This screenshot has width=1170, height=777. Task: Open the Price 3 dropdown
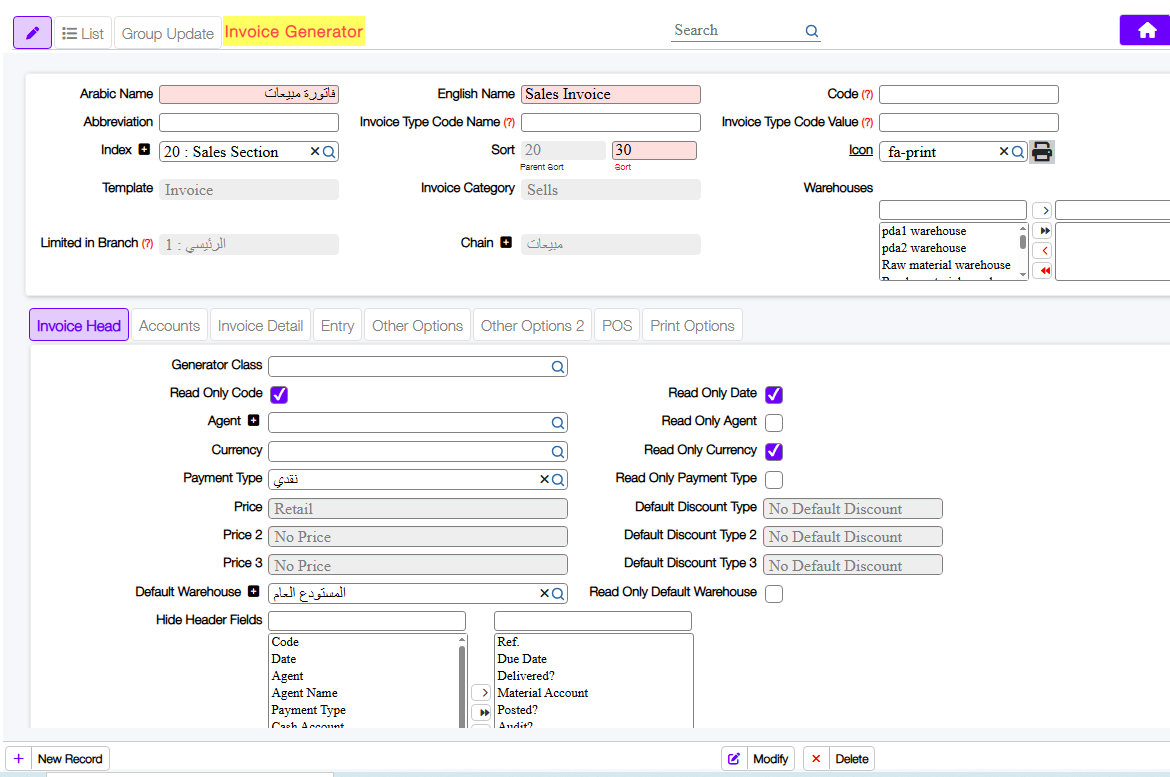coord(418,565)
